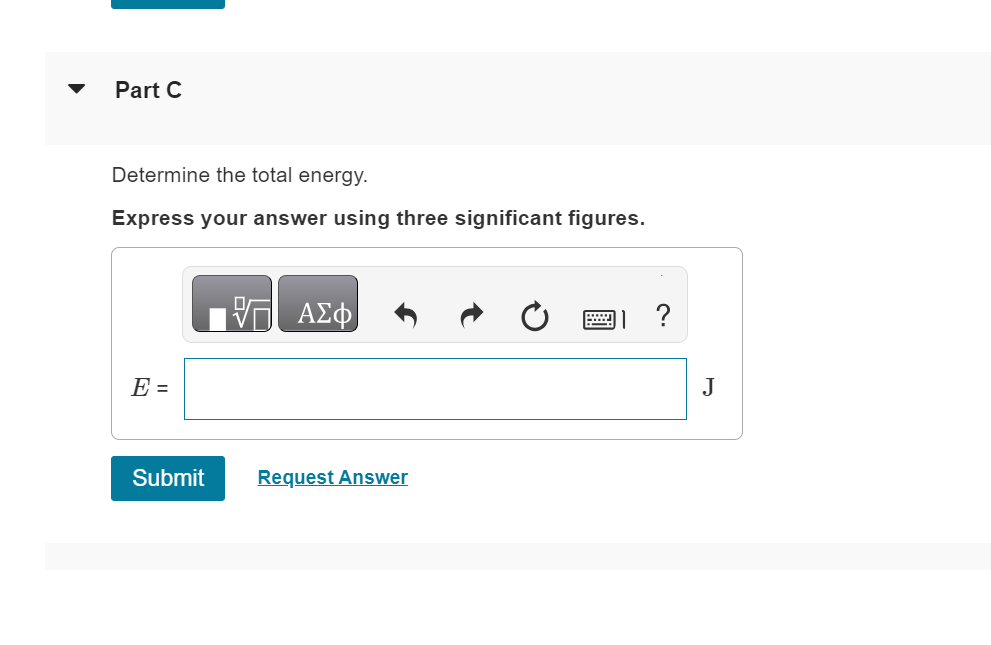991x645 pixels.
Task: Submit the answer for Part C
Action: 167,478
